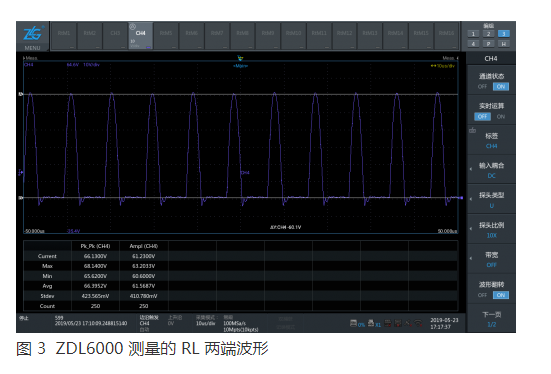The height and width of the screenshot is (374, 551).
Task: Select the CH3 channel tab
Action: coord(115,36)
